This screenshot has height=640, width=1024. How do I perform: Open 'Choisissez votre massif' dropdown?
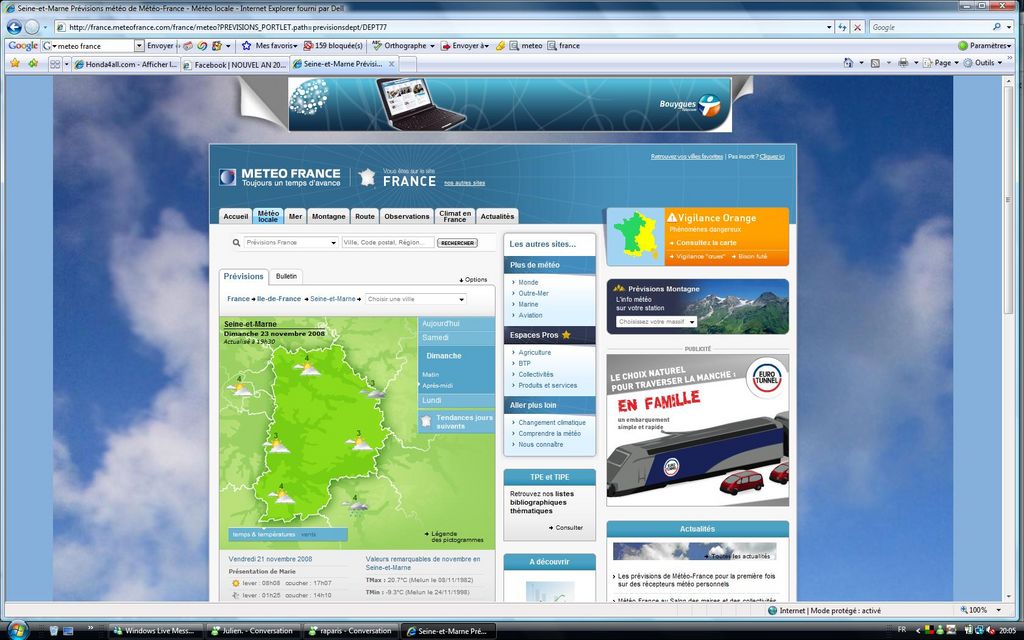pos(656,322)
